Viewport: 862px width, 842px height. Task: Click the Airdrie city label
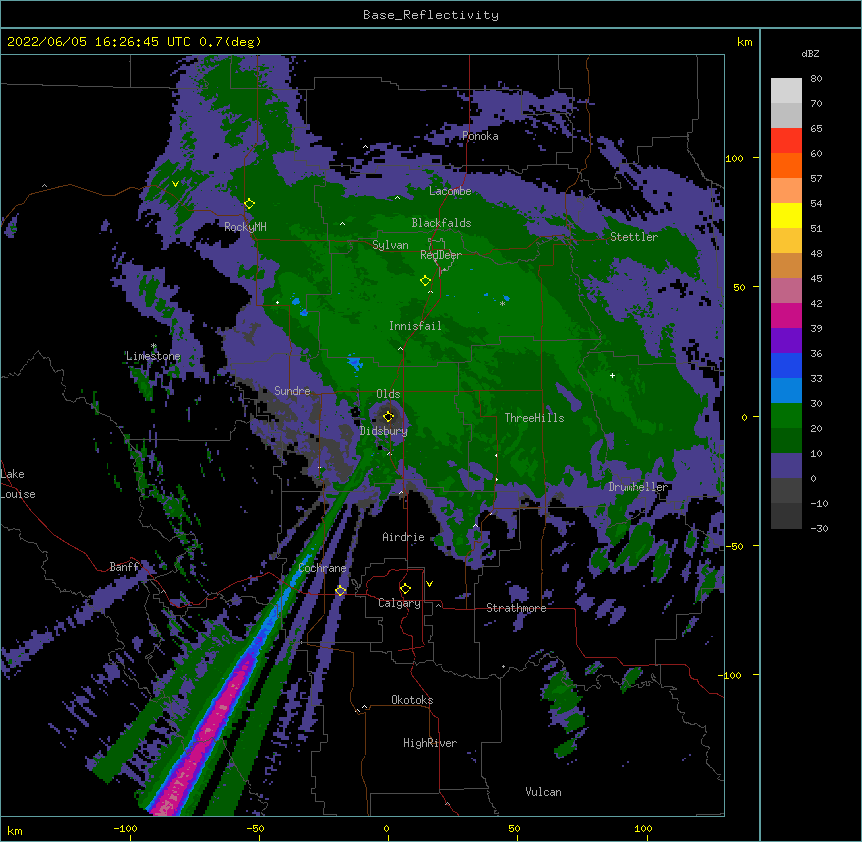pos(404,537)
